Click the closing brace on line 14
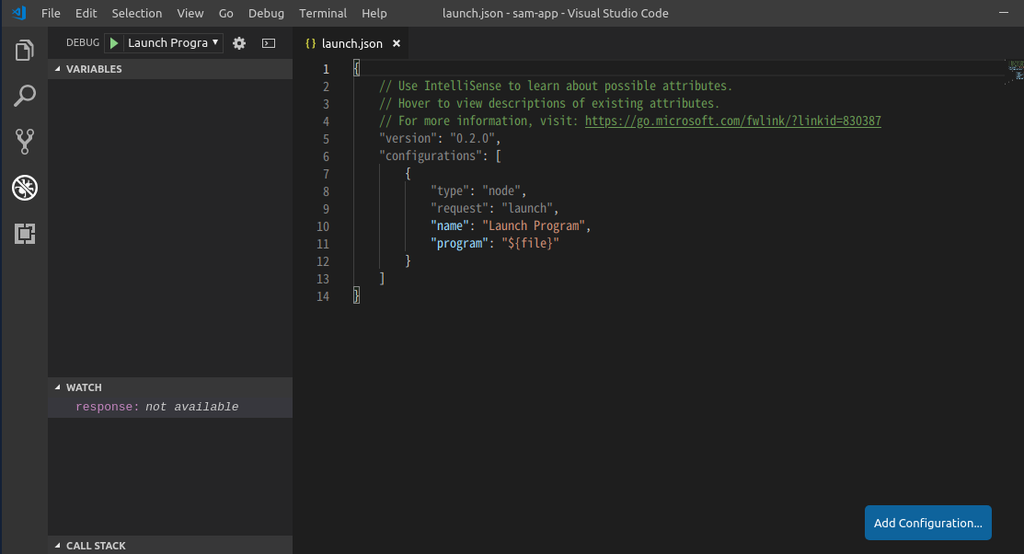 [357, 296]
